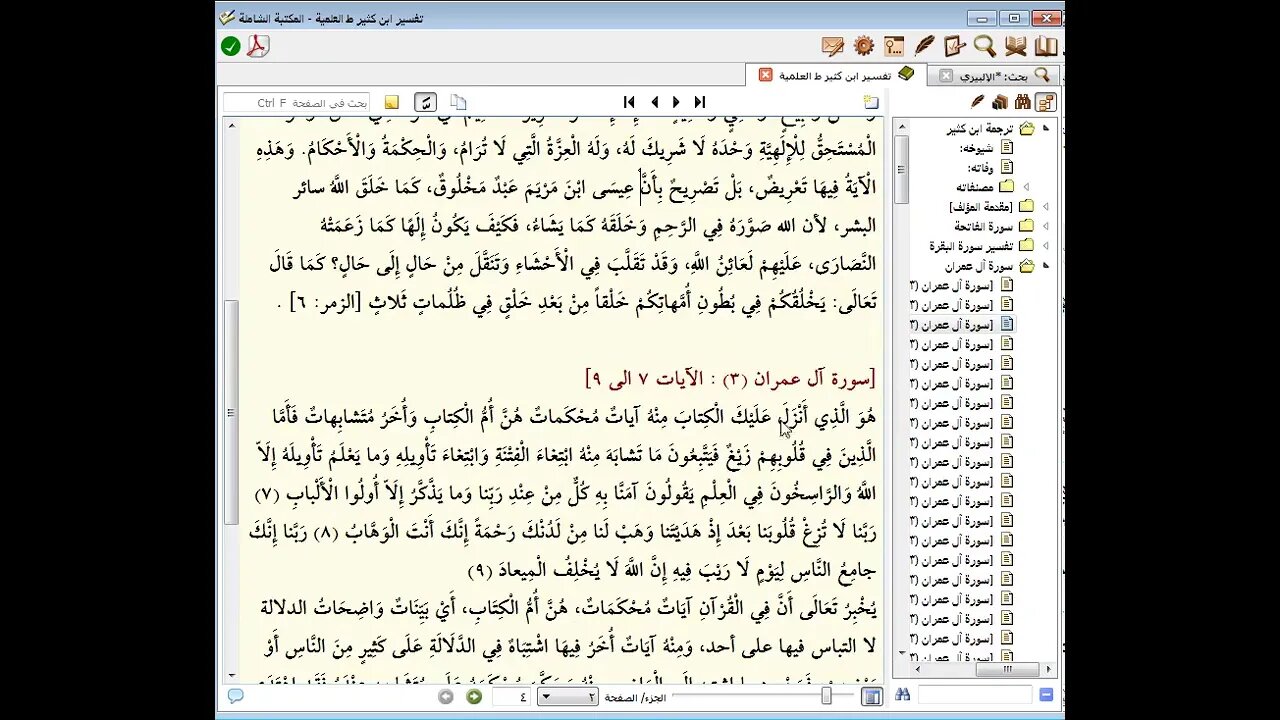The image size is (1280, 720).
Task: Open the PDF export icon
Action: pyautogui.click(x=258, y=46)
